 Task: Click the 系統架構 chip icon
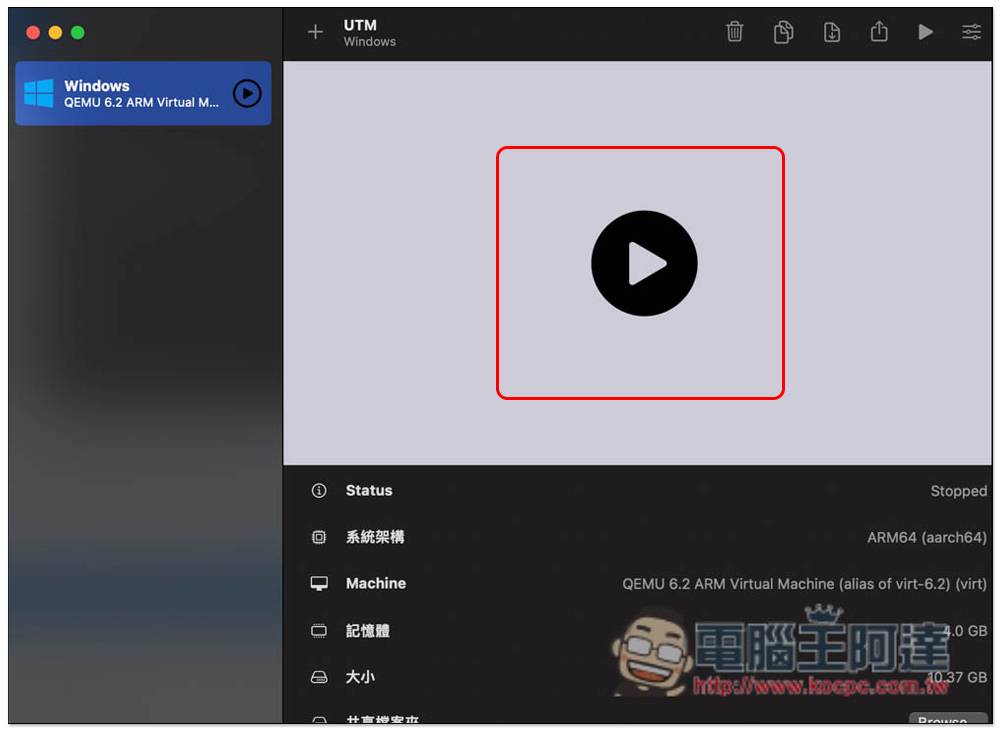pos(319,537)
